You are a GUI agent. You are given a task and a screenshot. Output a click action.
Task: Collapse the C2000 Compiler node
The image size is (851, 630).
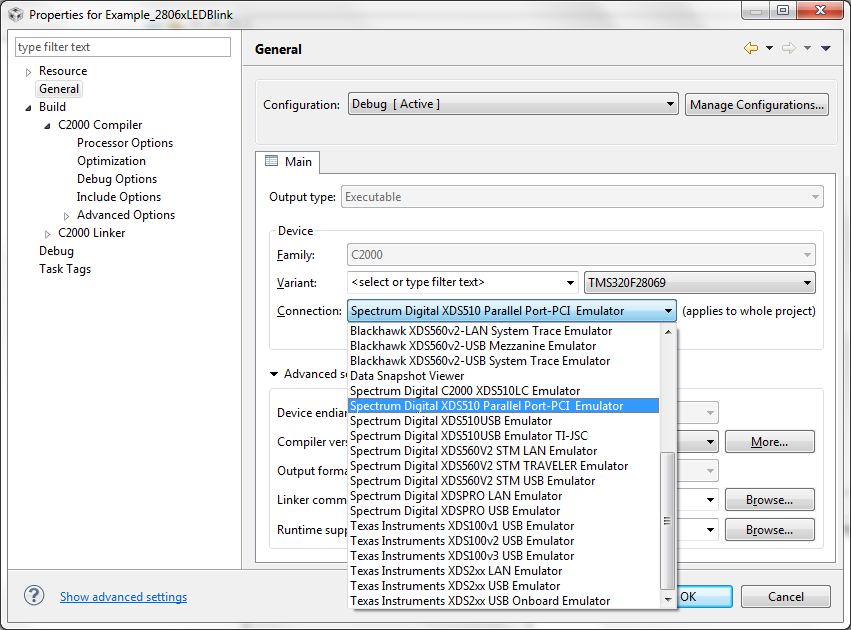point(47,126)
